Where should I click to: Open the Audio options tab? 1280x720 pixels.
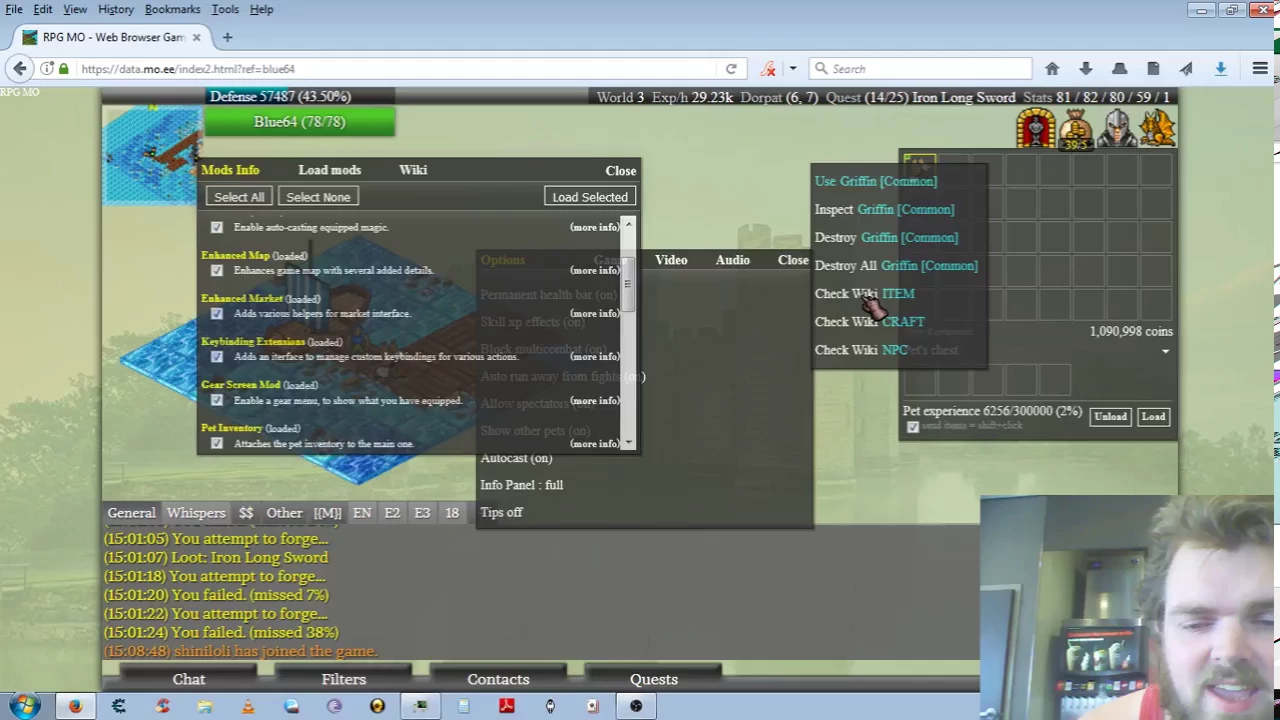(732, 260)
